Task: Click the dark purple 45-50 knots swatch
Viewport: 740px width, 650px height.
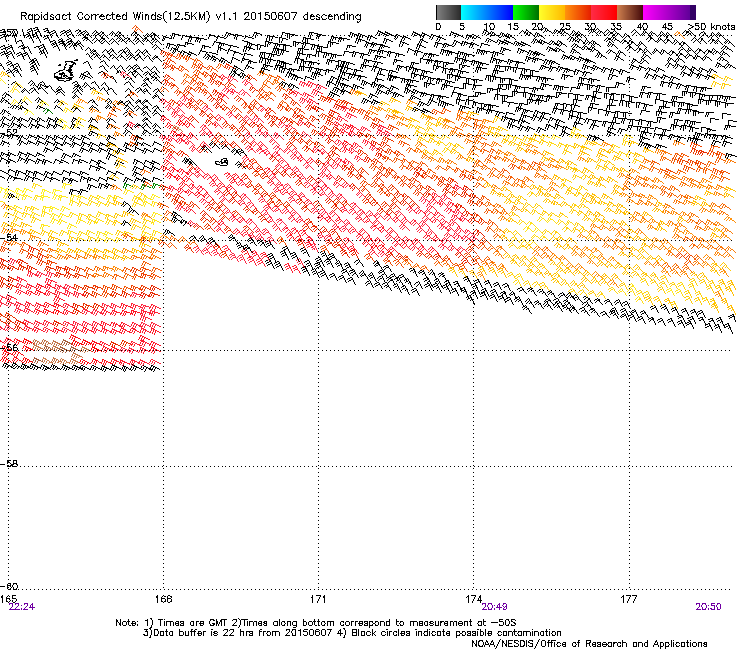Action: coord(682,12)
